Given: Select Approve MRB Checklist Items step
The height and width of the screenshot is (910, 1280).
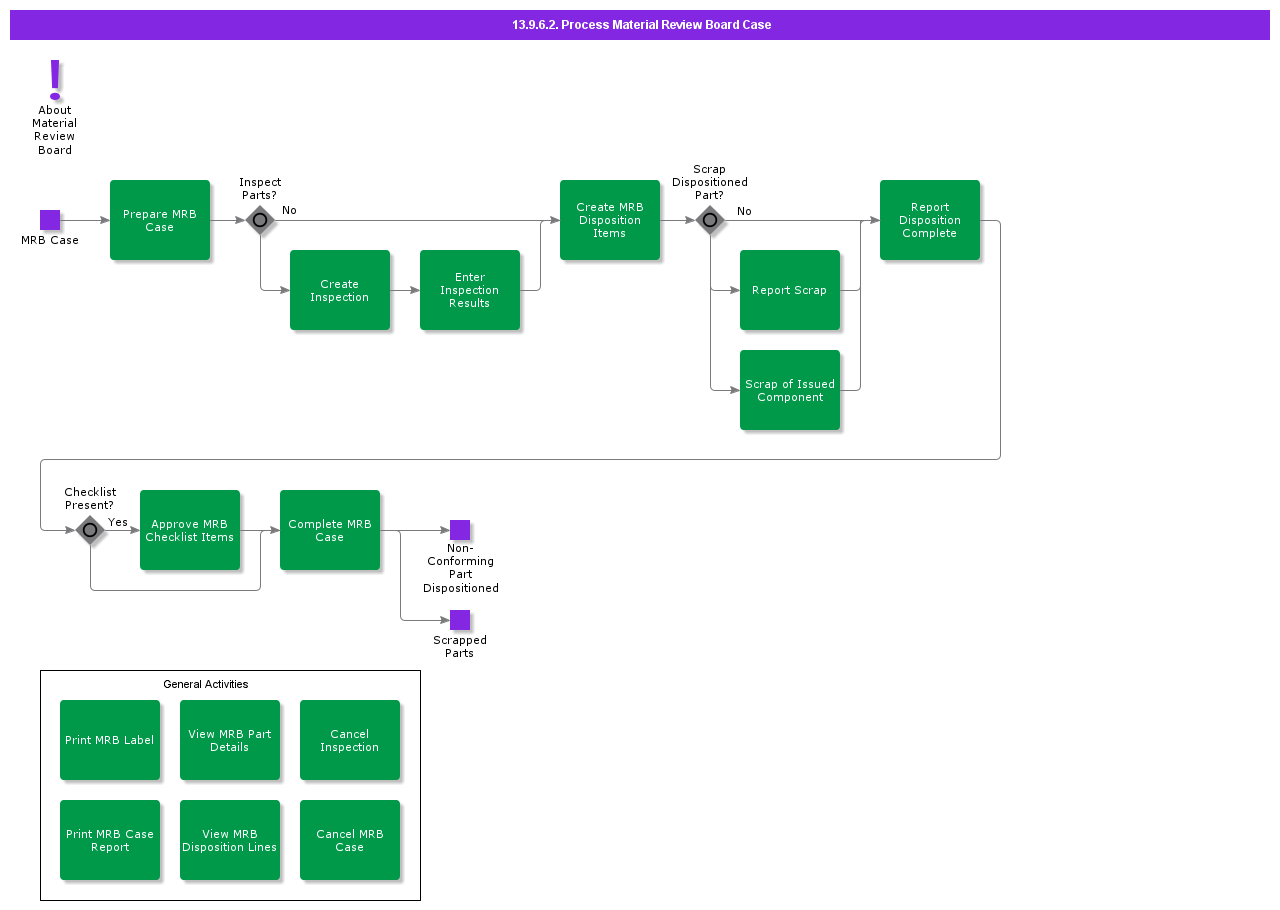Looking at the screenshot, I should click(190, 530).
